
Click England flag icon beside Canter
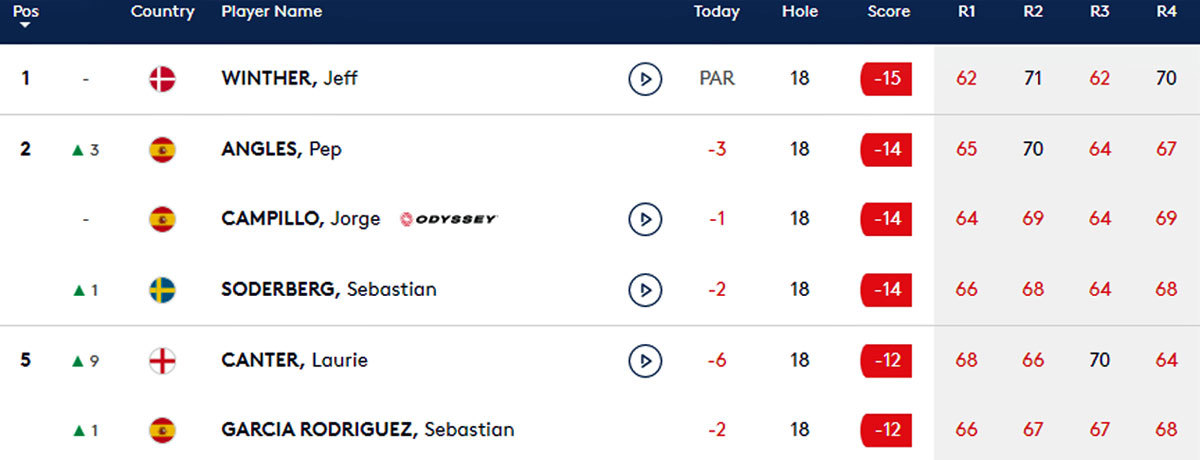[162, 360]
